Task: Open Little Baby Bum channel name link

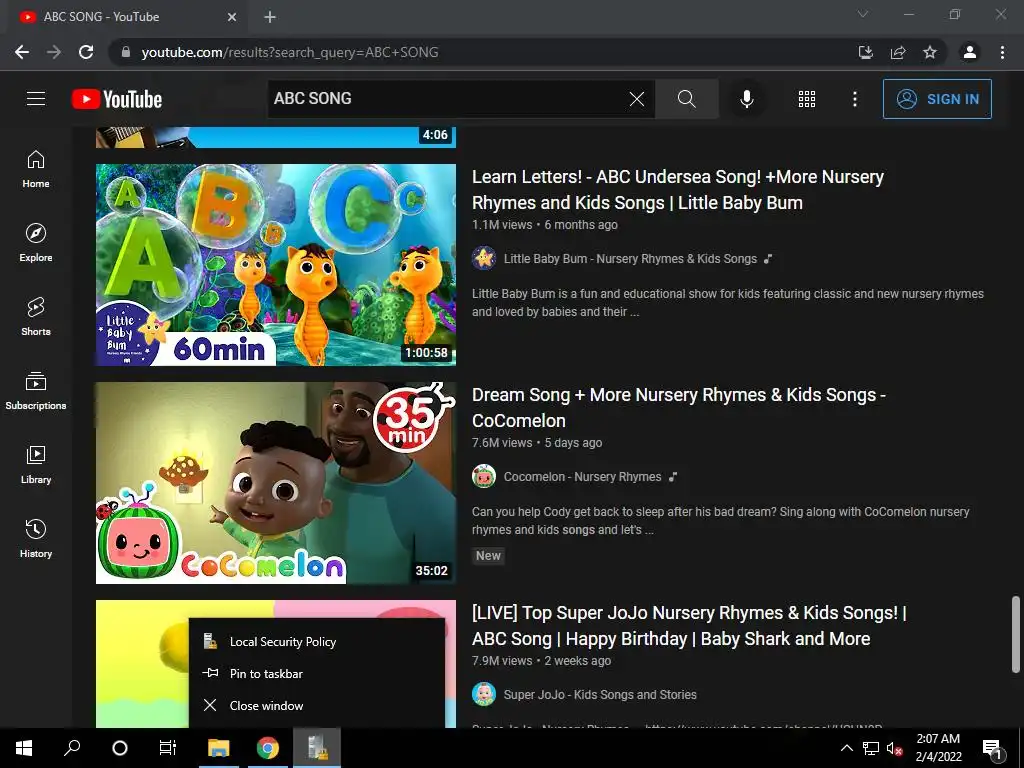Action: (630, 259)
